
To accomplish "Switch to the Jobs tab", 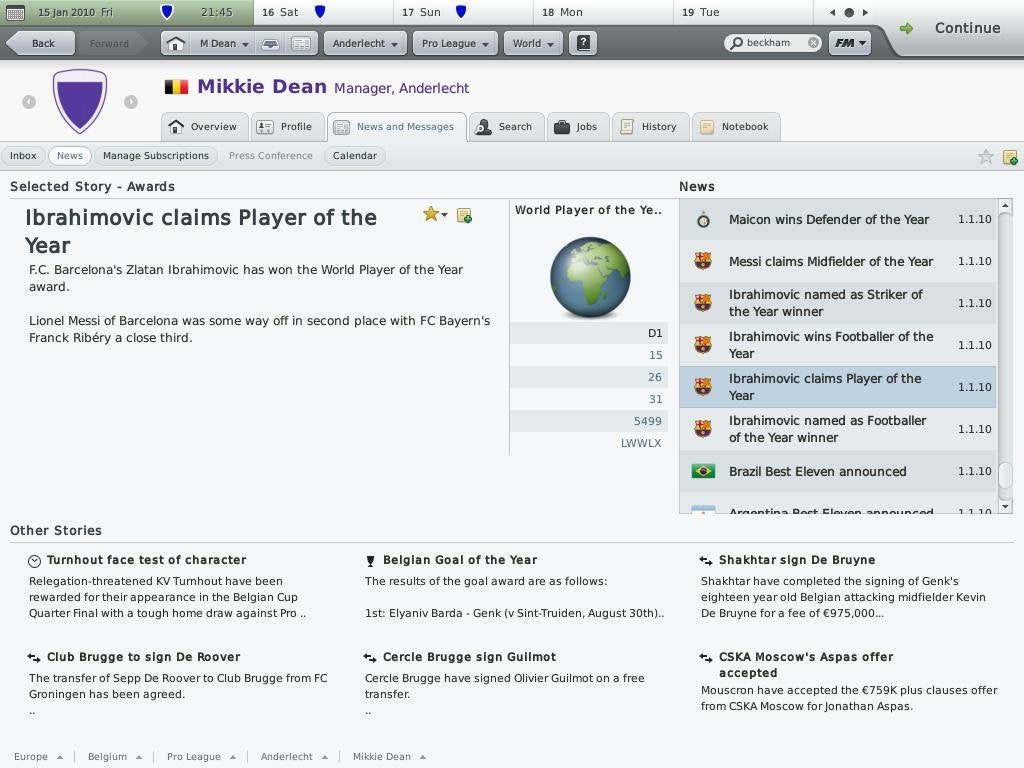I will tap(576, 127).
